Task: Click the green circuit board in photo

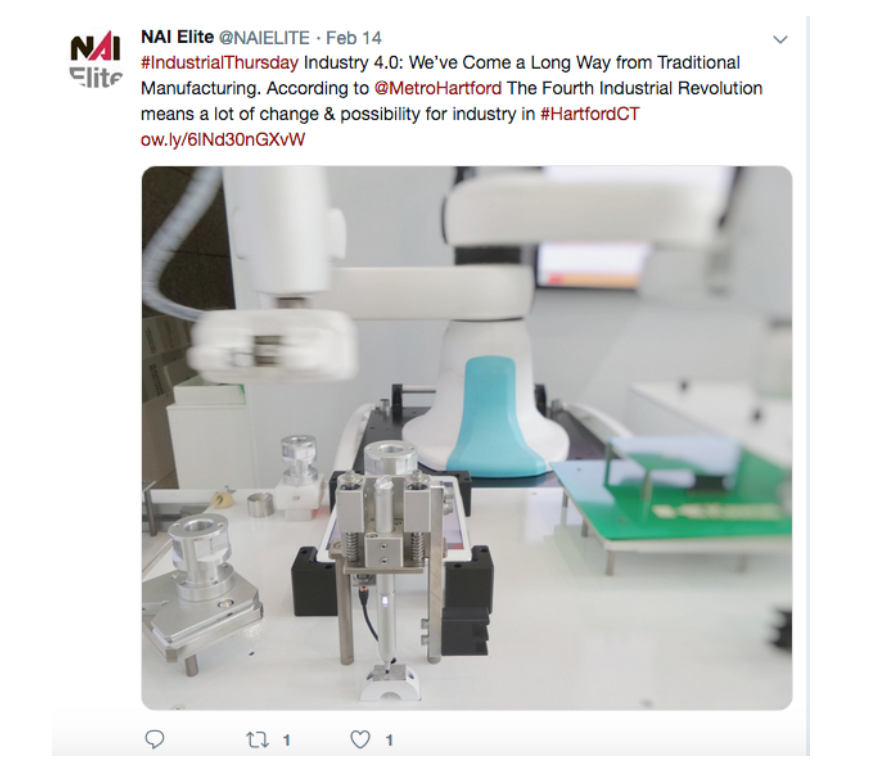Action: pyautogui.click(x=672, y=499)
